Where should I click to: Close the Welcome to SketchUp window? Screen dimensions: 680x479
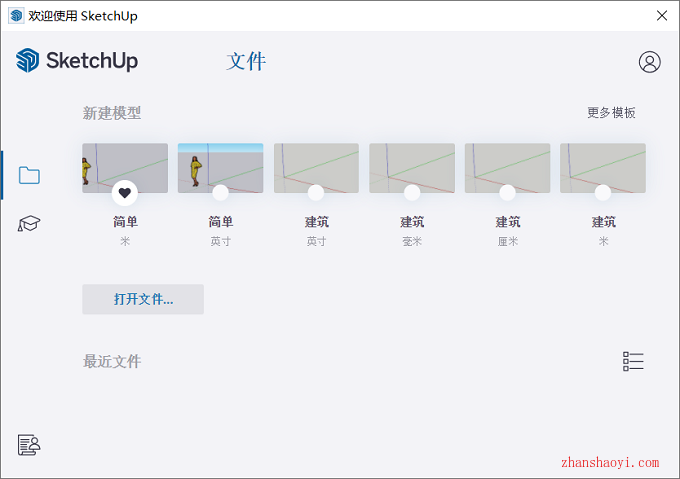point(662,16)
